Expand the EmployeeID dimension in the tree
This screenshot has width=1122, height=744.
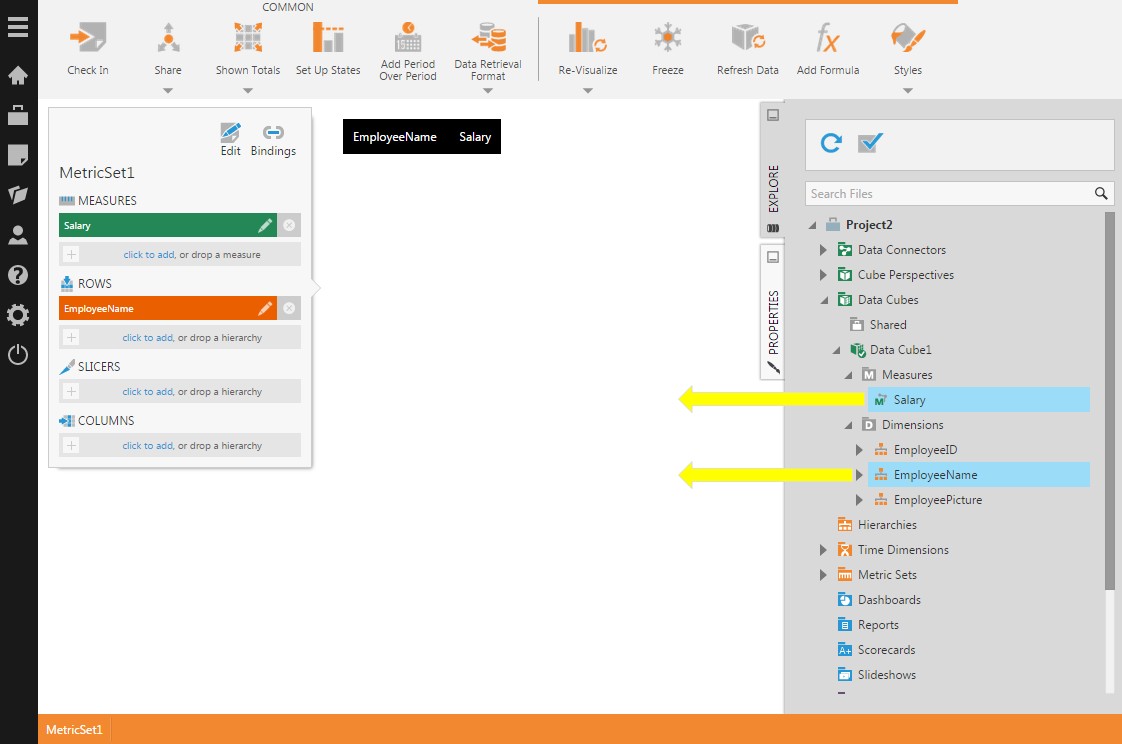tap(858, 449)
